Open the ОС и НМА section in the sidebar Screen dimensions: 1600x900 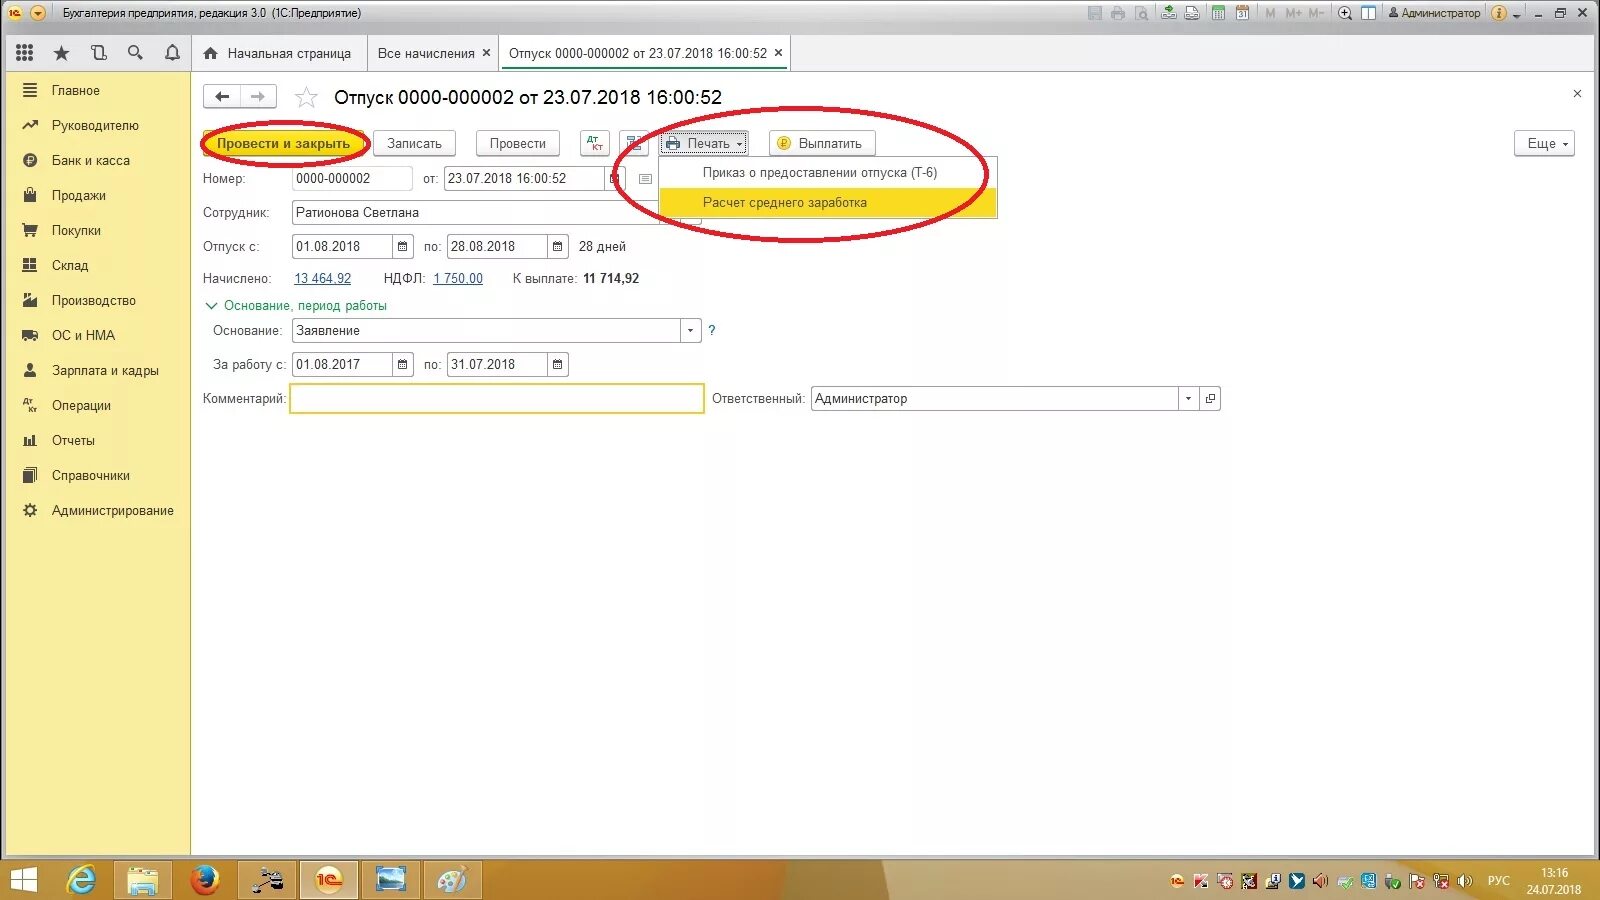tap(97, 335)
